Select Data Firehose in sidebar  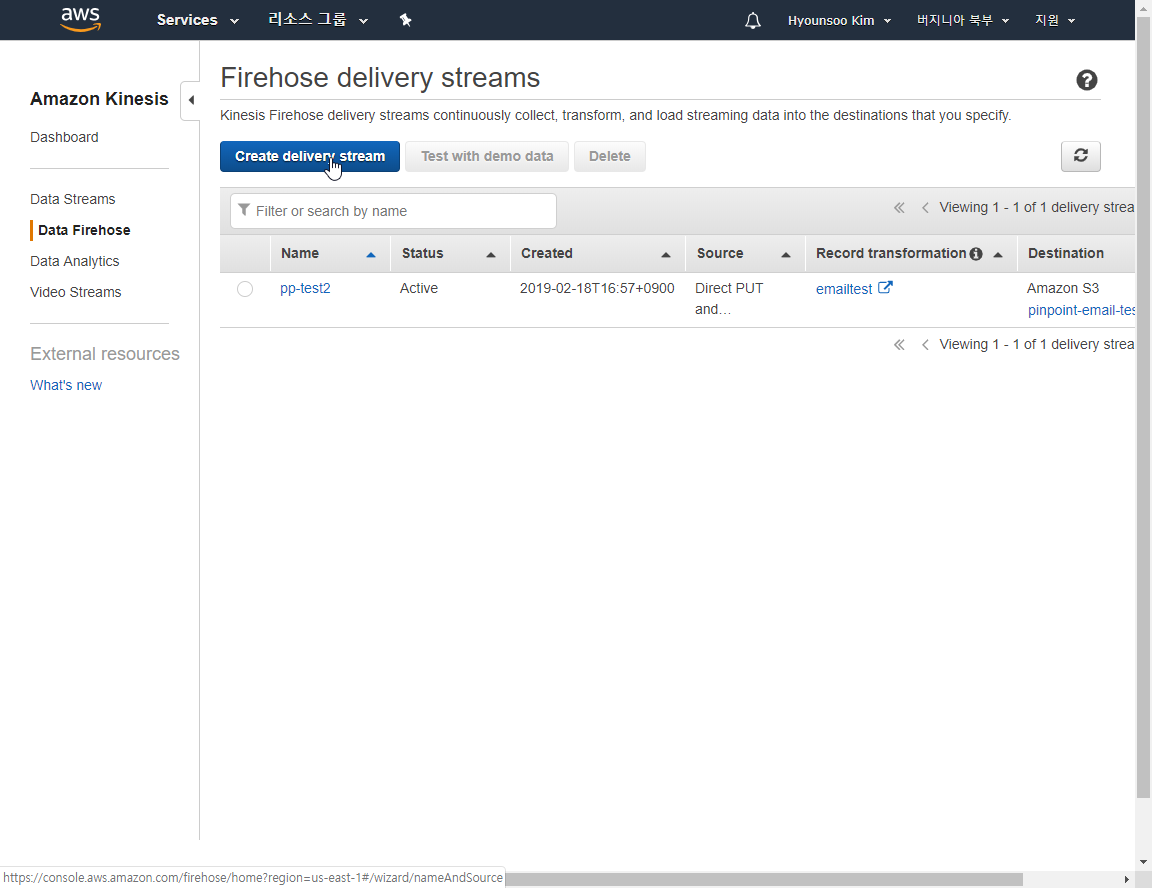pos(84,230)
